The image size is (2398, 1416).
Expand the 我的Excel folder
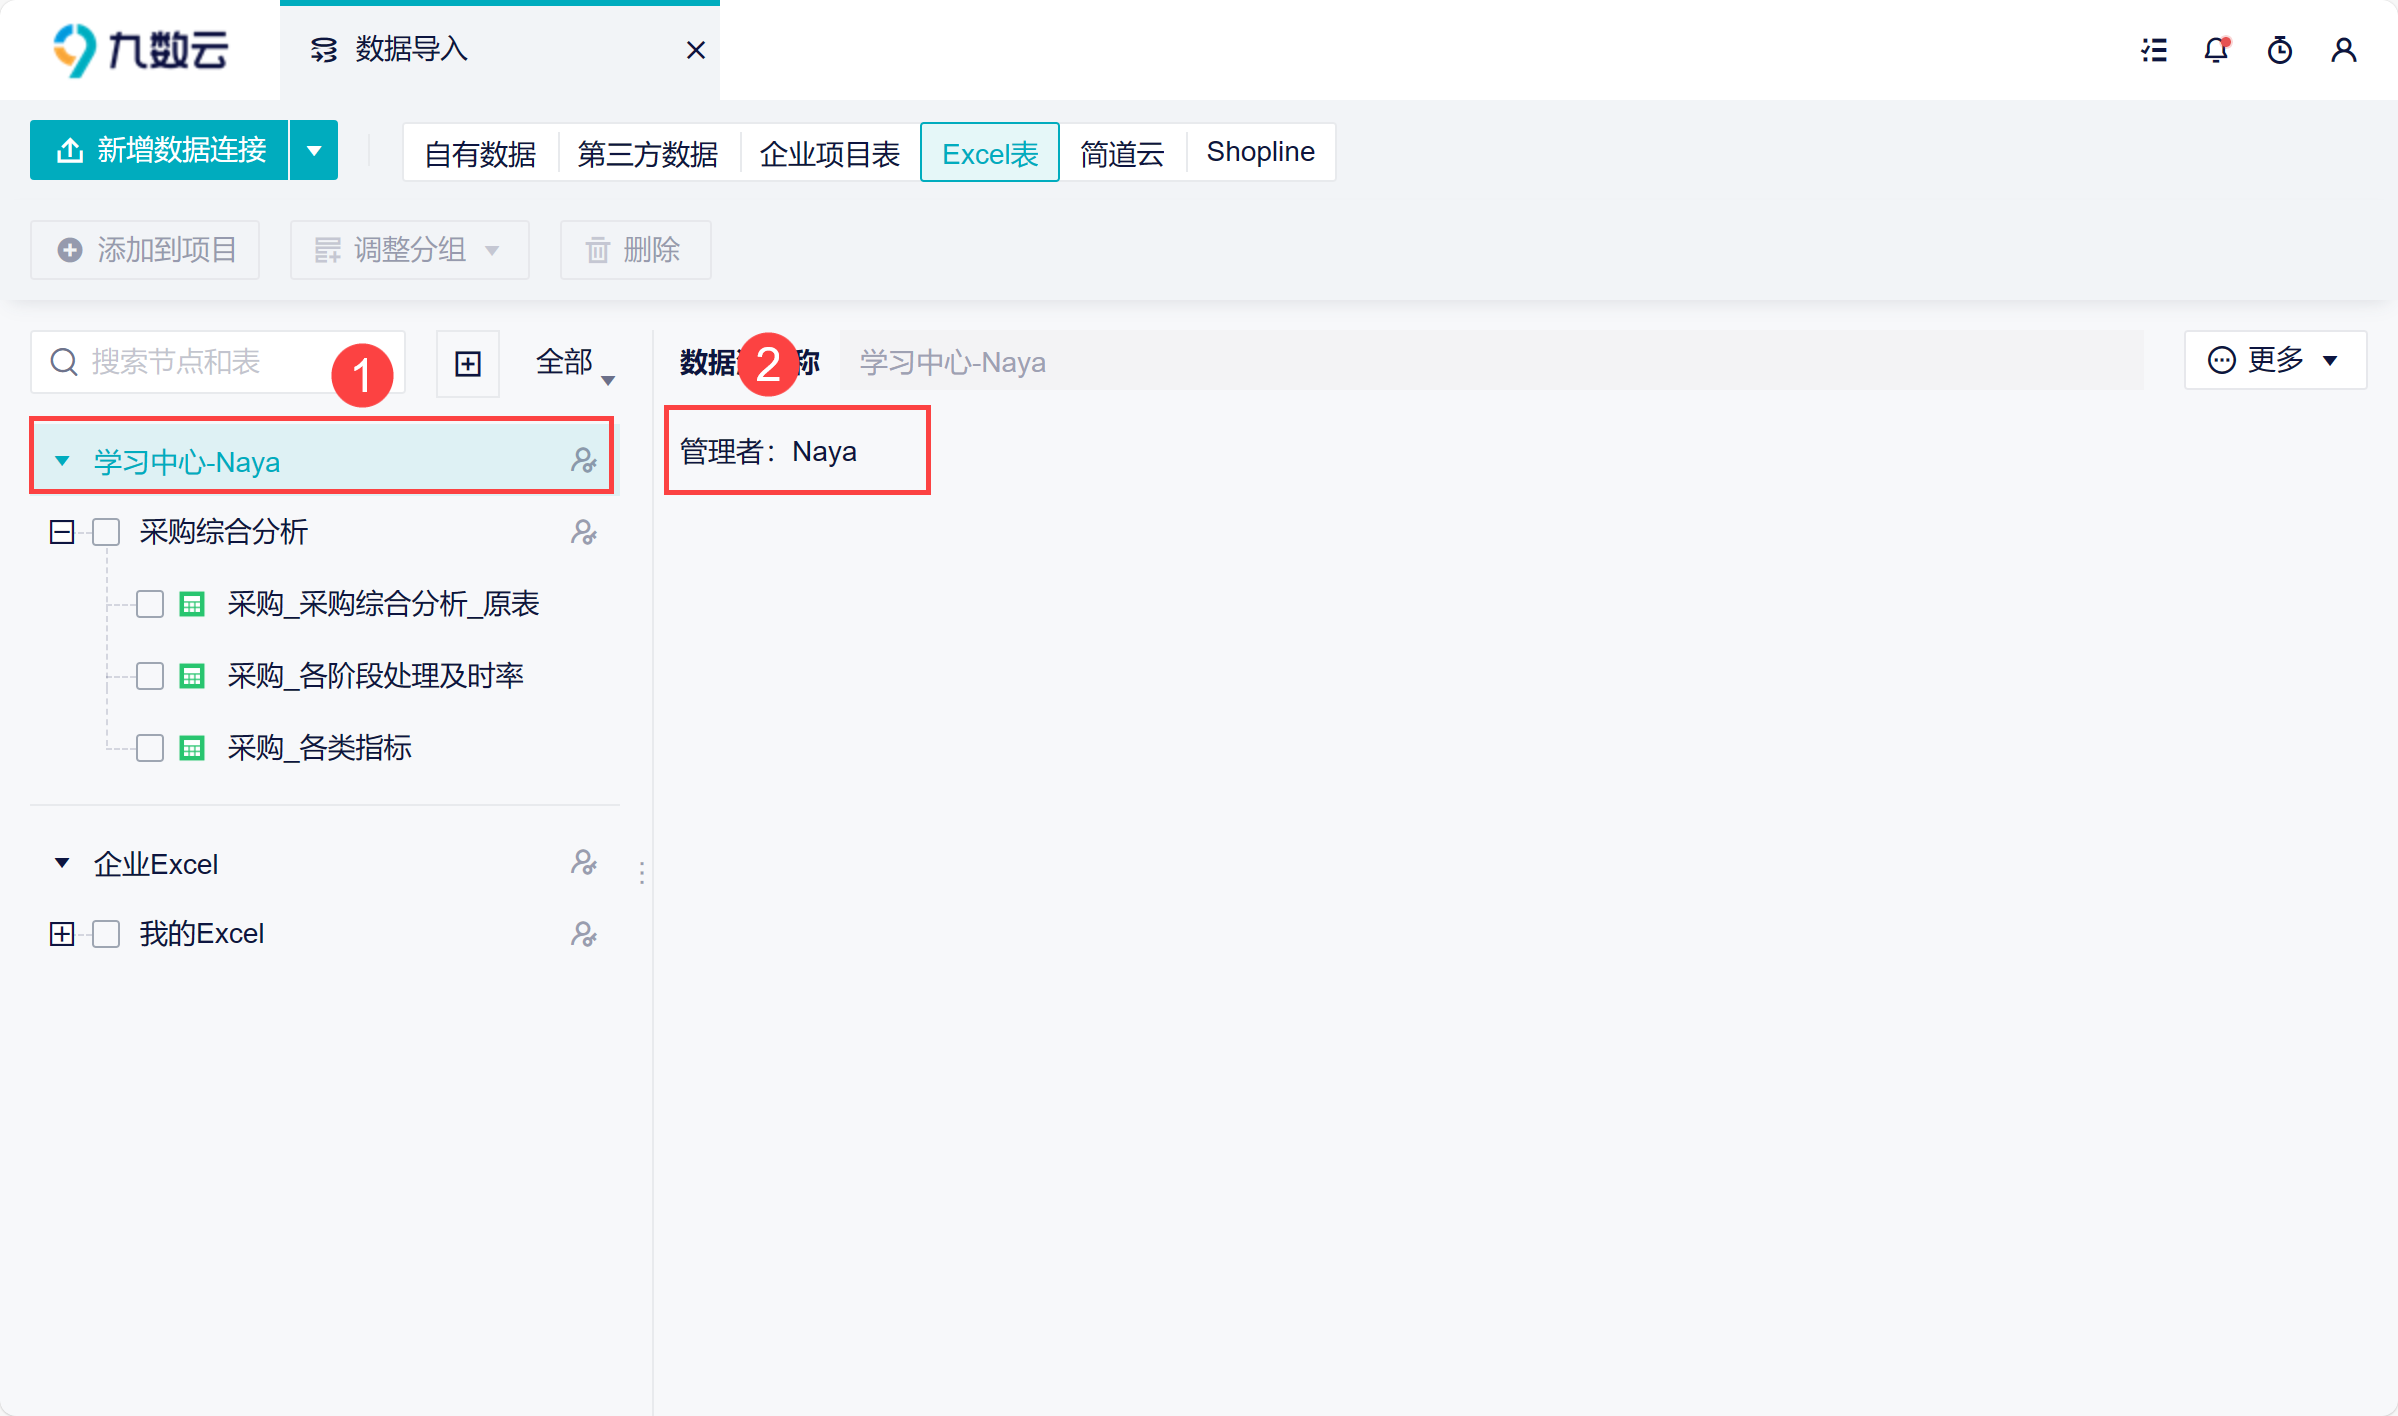tap(62, 934)
